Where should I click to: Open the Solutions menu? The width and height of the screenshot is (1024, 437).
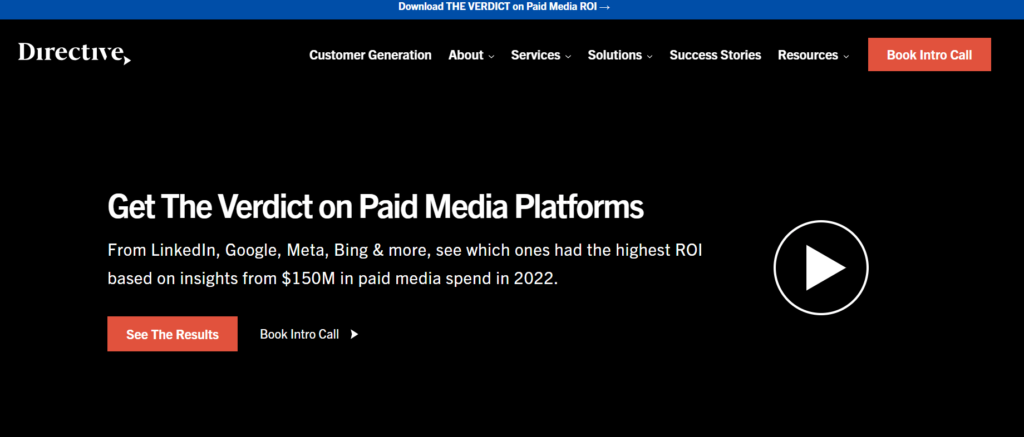coord(615,56)
